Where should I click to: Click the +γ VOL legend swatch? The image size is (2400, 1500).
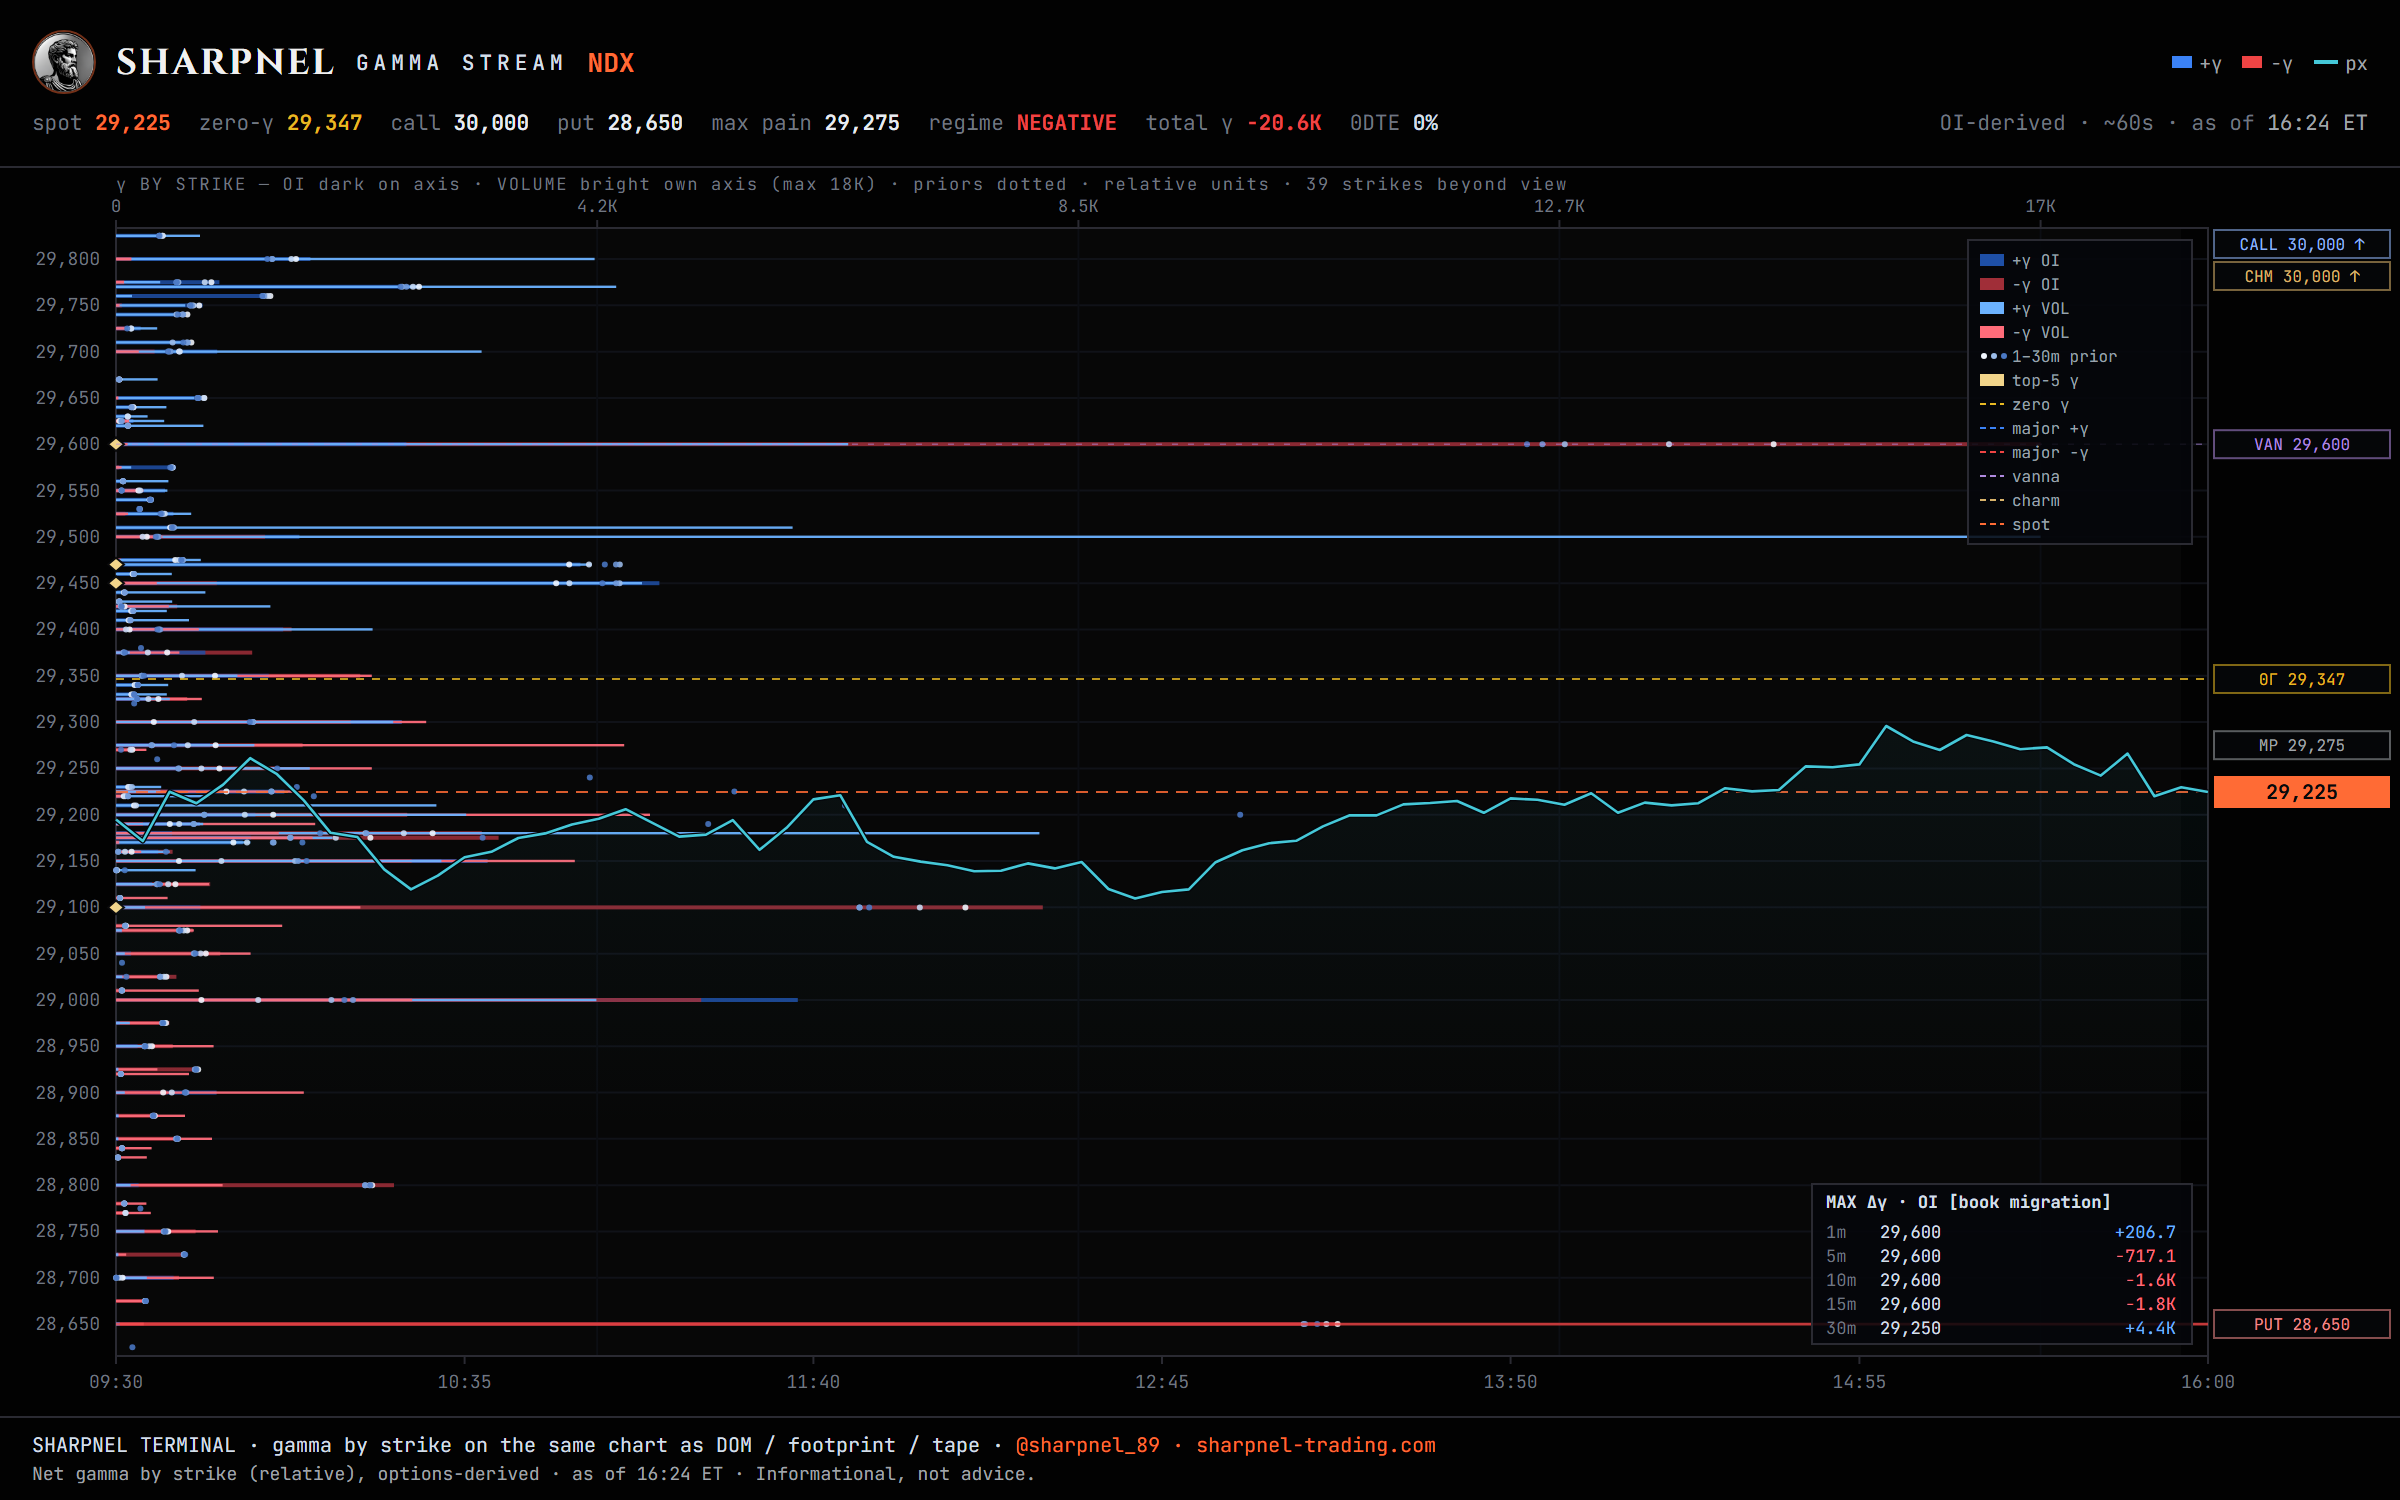click(1991, 308)
